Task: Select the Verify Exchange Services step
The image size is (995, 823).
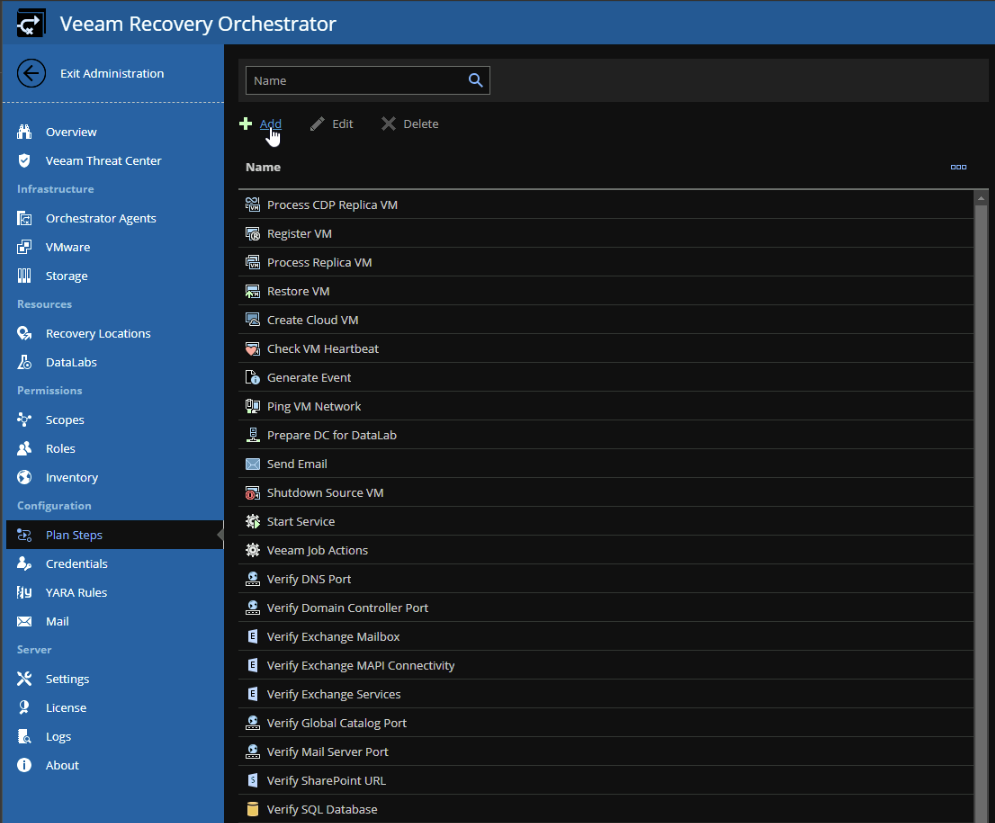Action: pos(605,694)
